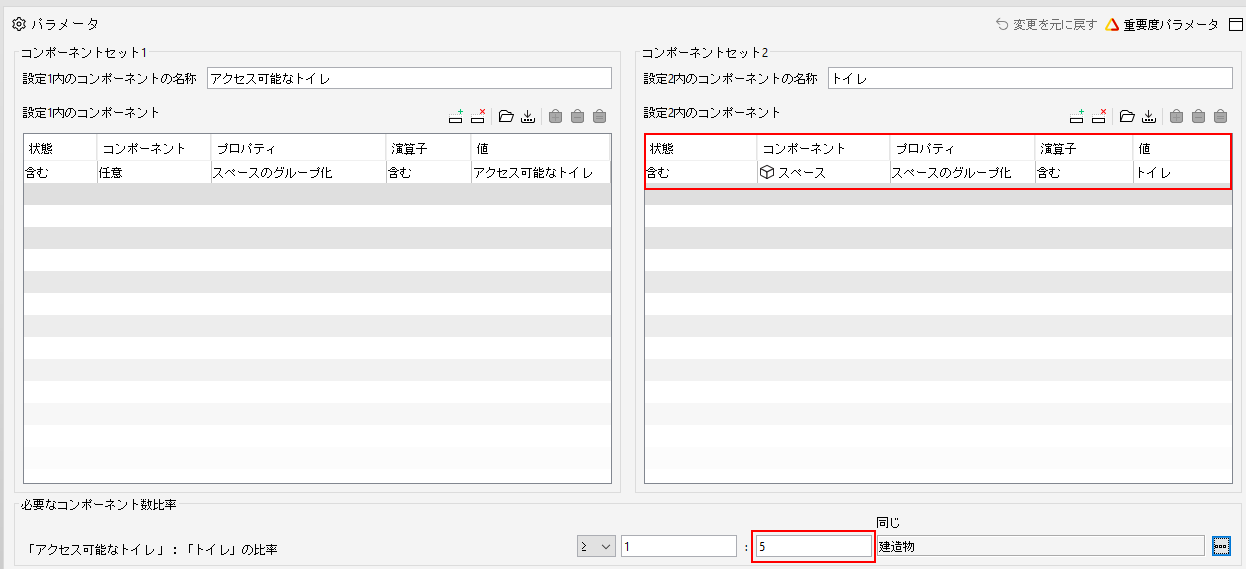The image size is (1246, 569).
Task: Add a row to component set 1 table
Action: 456,116
